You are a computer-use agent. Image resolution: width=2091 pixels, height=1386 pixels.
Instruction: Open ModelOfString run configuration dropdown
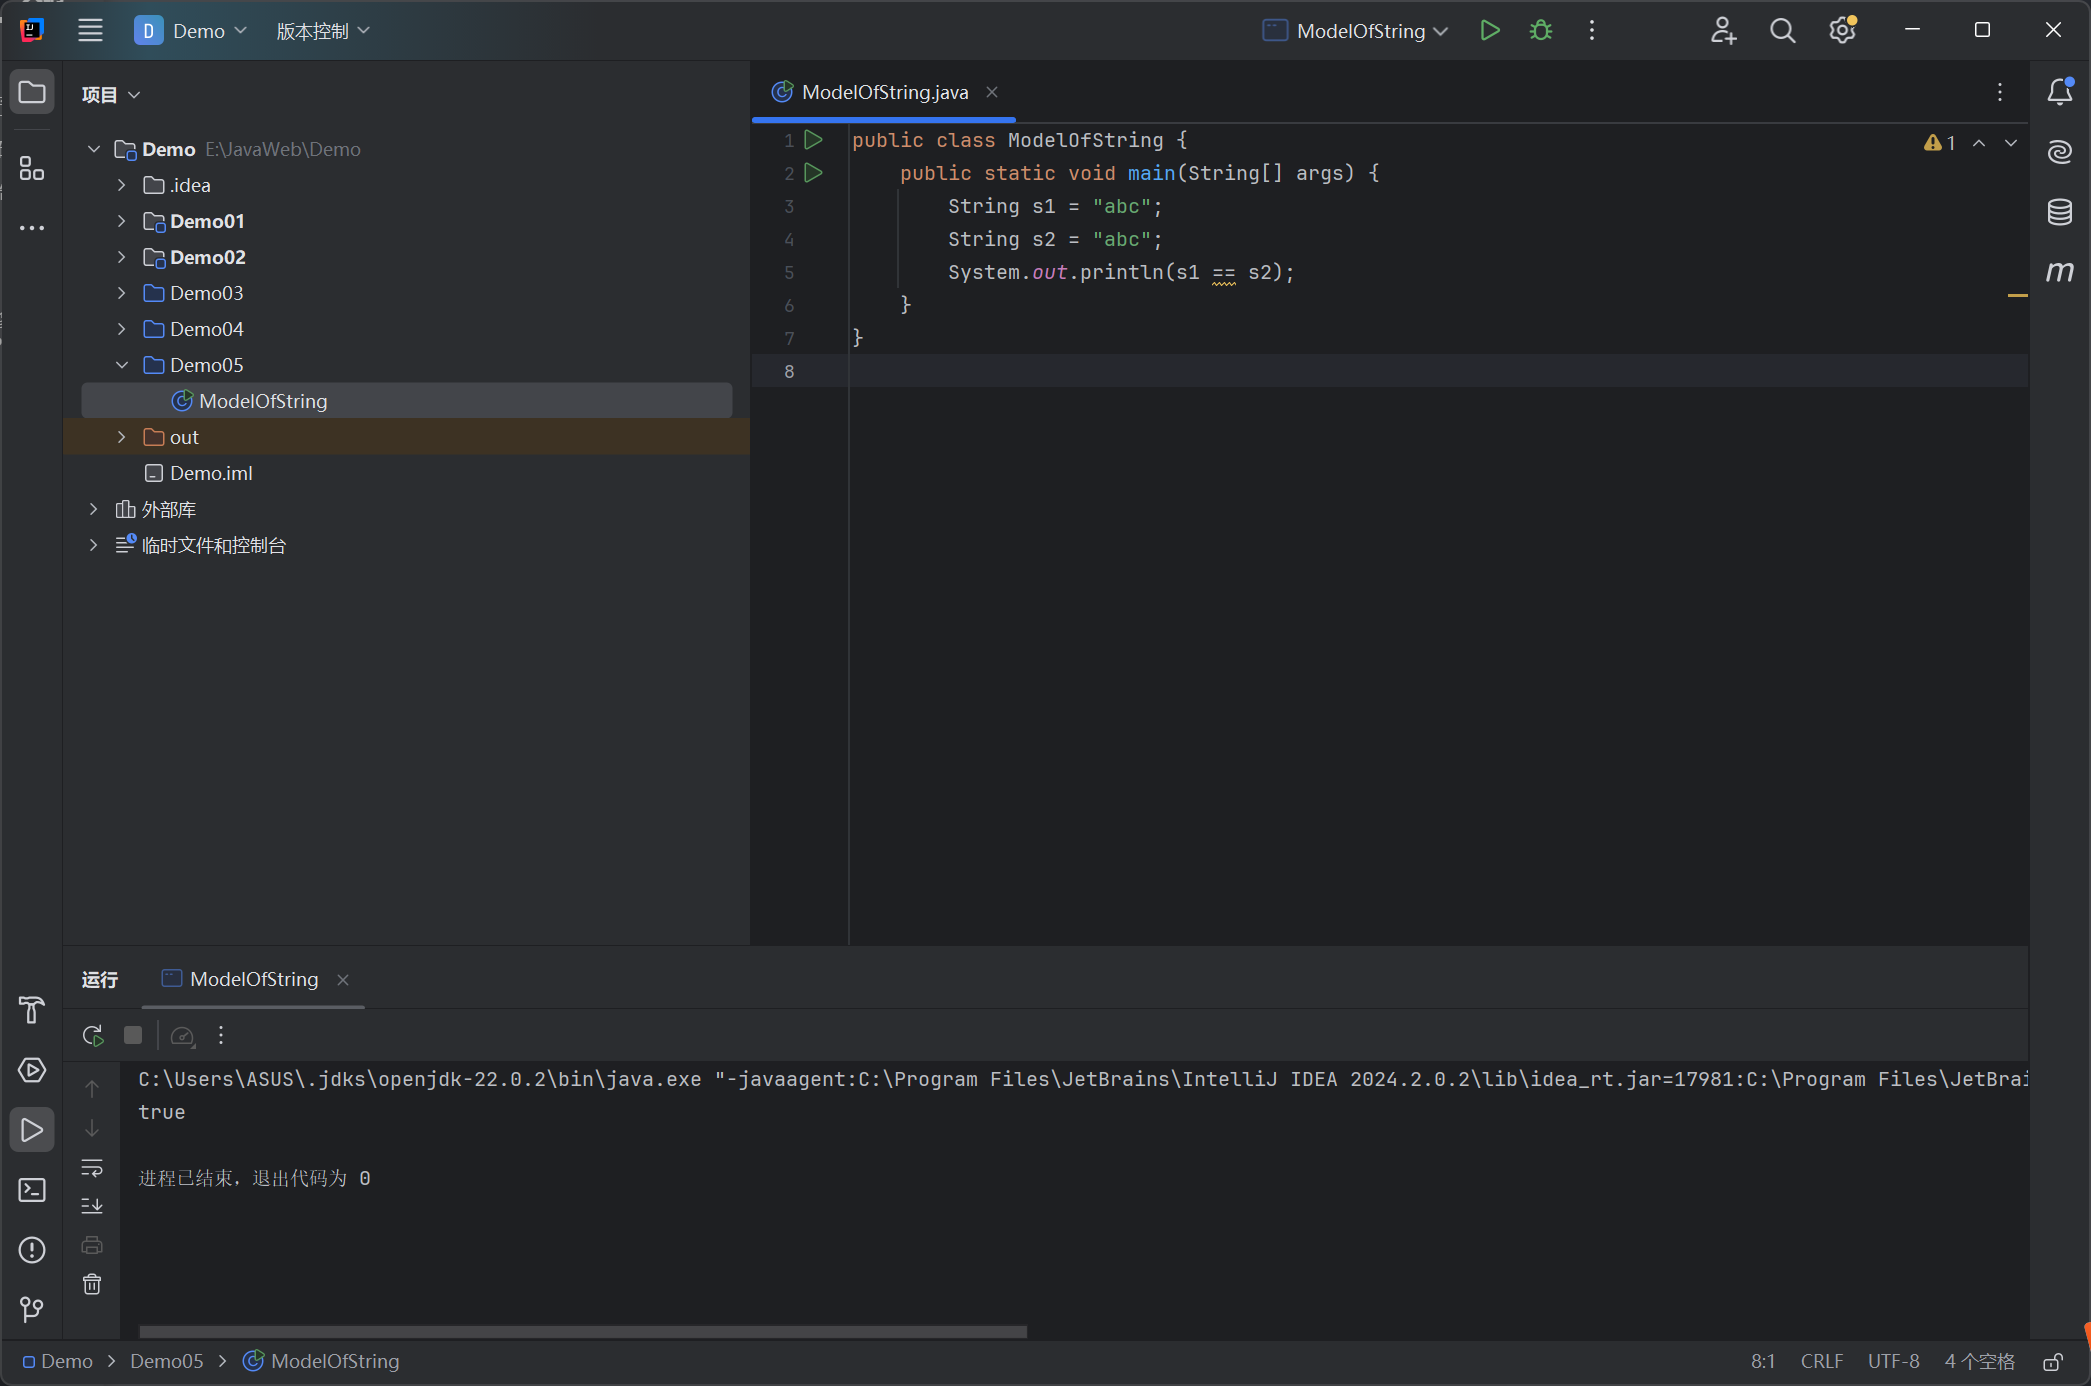coord(1440,31)
